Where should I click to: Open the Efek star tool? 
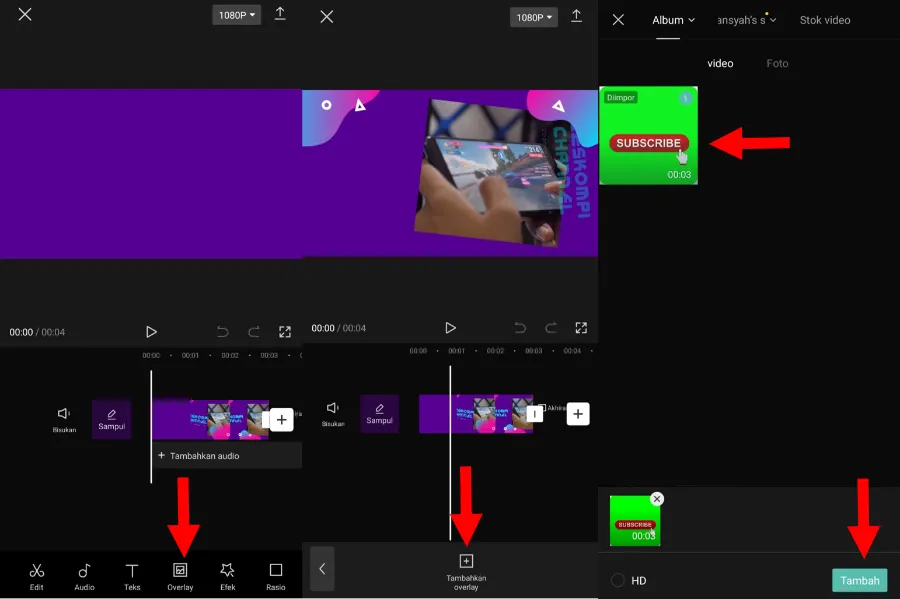tap(228, 576)
